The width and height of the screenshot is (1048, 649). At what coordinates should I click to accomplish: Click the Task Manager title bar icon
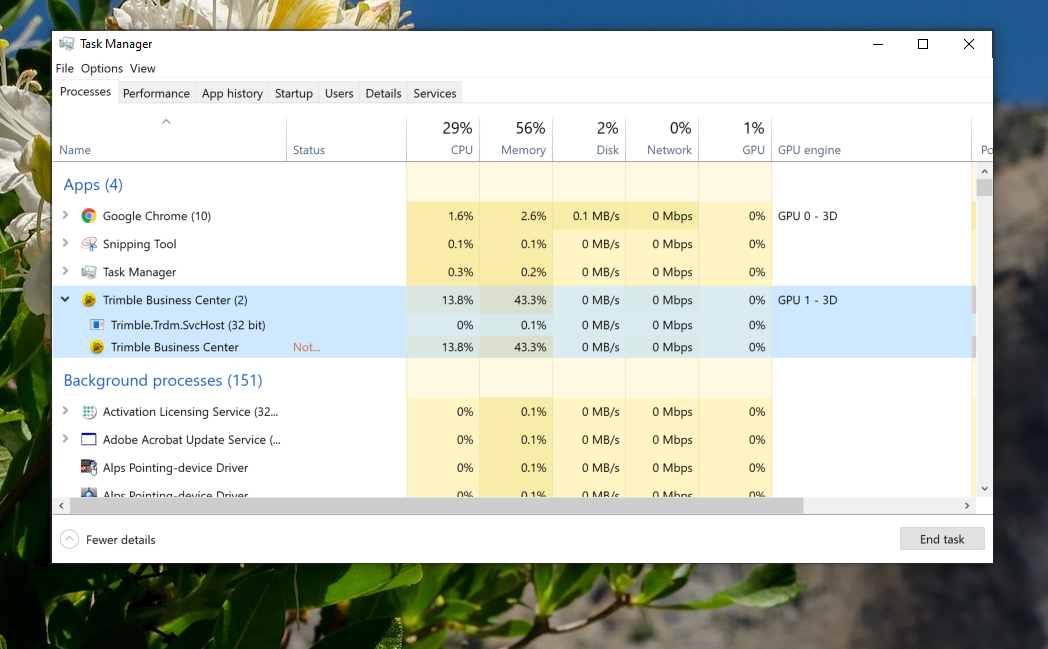coord(66,44)
